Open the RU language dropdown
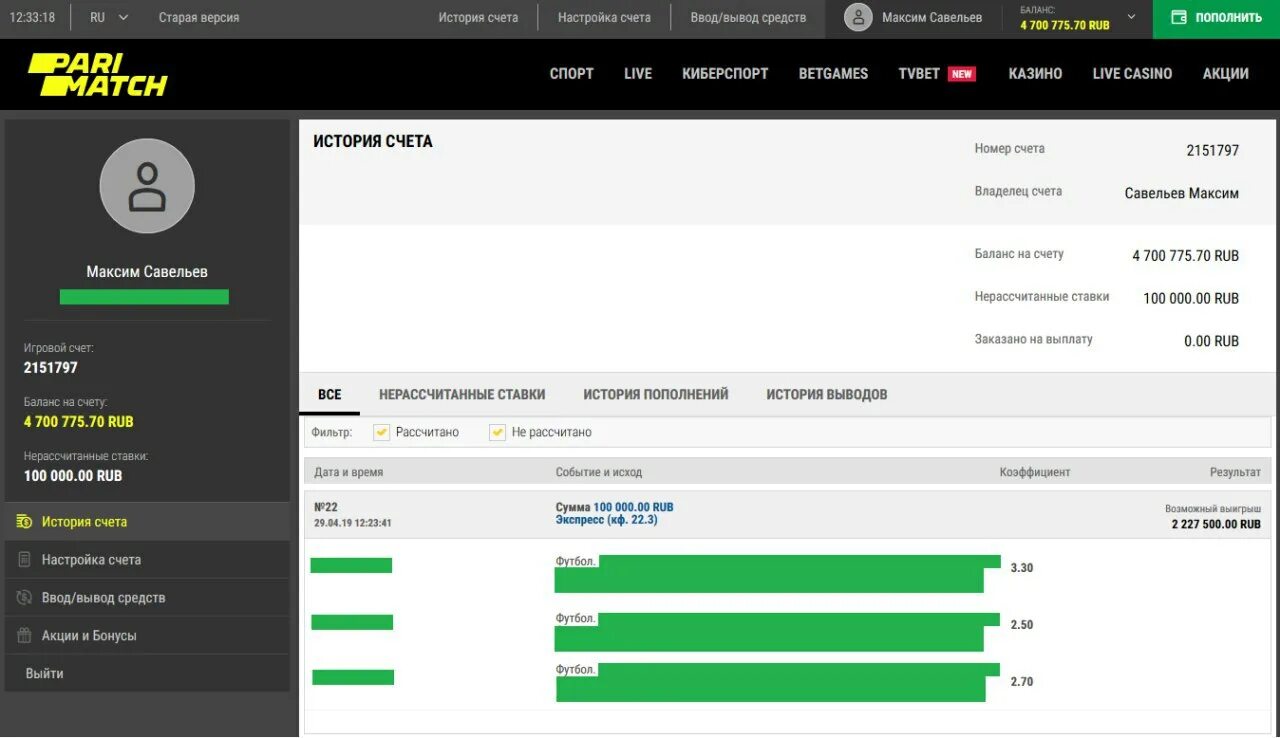 coord(109,17)
